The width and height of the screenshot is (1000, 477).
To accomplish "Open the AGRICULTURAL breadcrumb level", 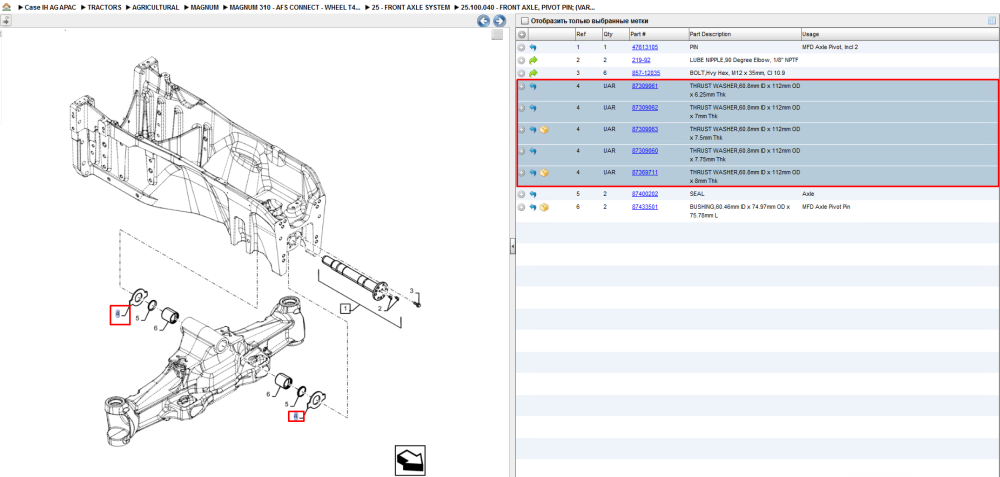I will click(156, 8).
